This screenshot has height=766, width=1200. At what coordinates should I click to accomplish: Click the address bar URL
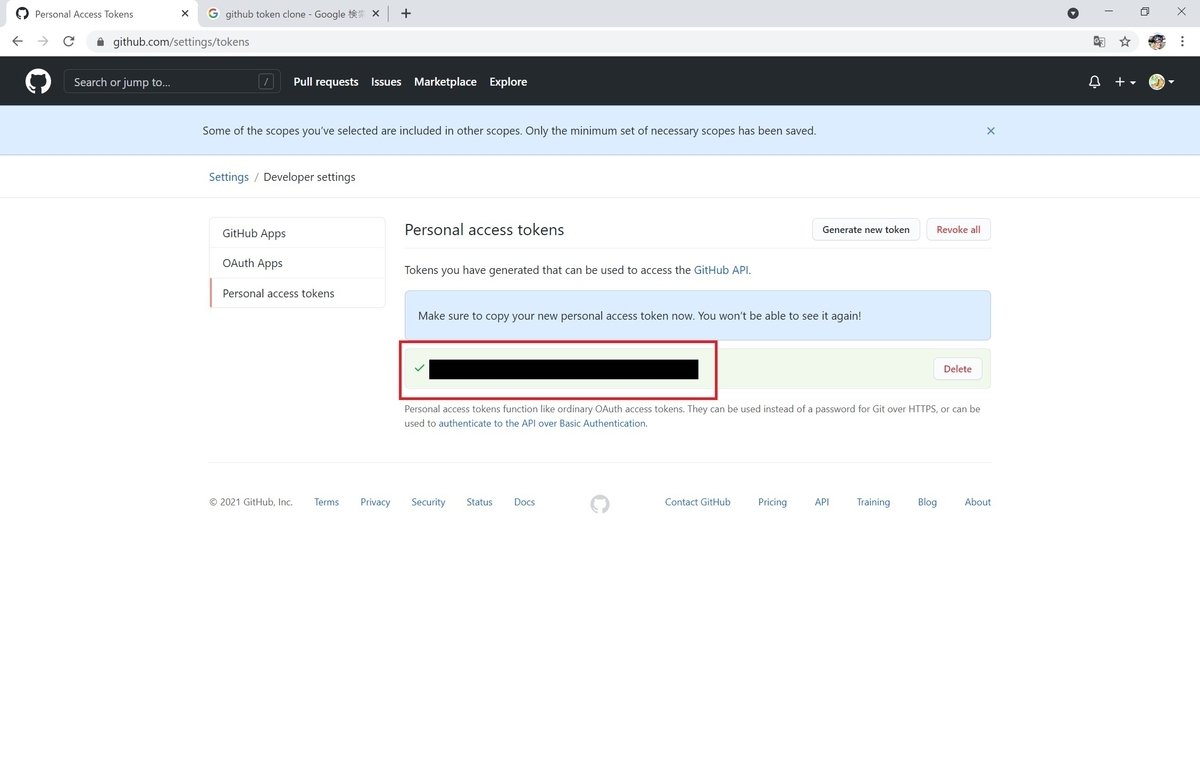tap(181, 42)
